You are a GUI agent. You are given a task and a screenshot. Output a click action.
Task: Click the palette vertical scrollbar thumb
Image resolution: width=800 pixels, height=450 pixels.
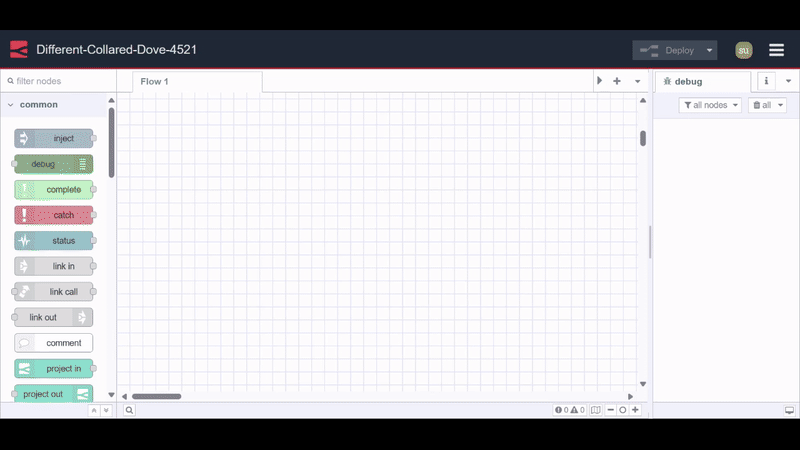[111, 143]
